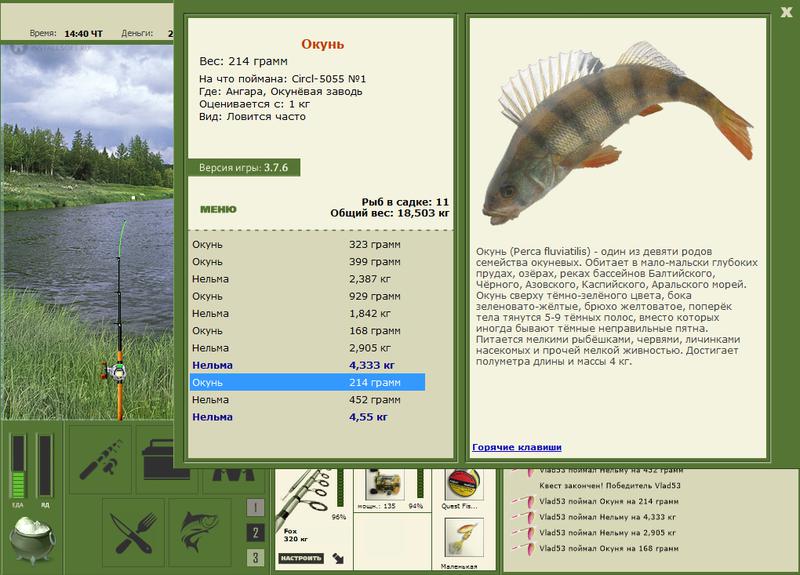
Task: Select Окунь 323 грамм row
Action: pyautogui.click(x=307, y=244)
